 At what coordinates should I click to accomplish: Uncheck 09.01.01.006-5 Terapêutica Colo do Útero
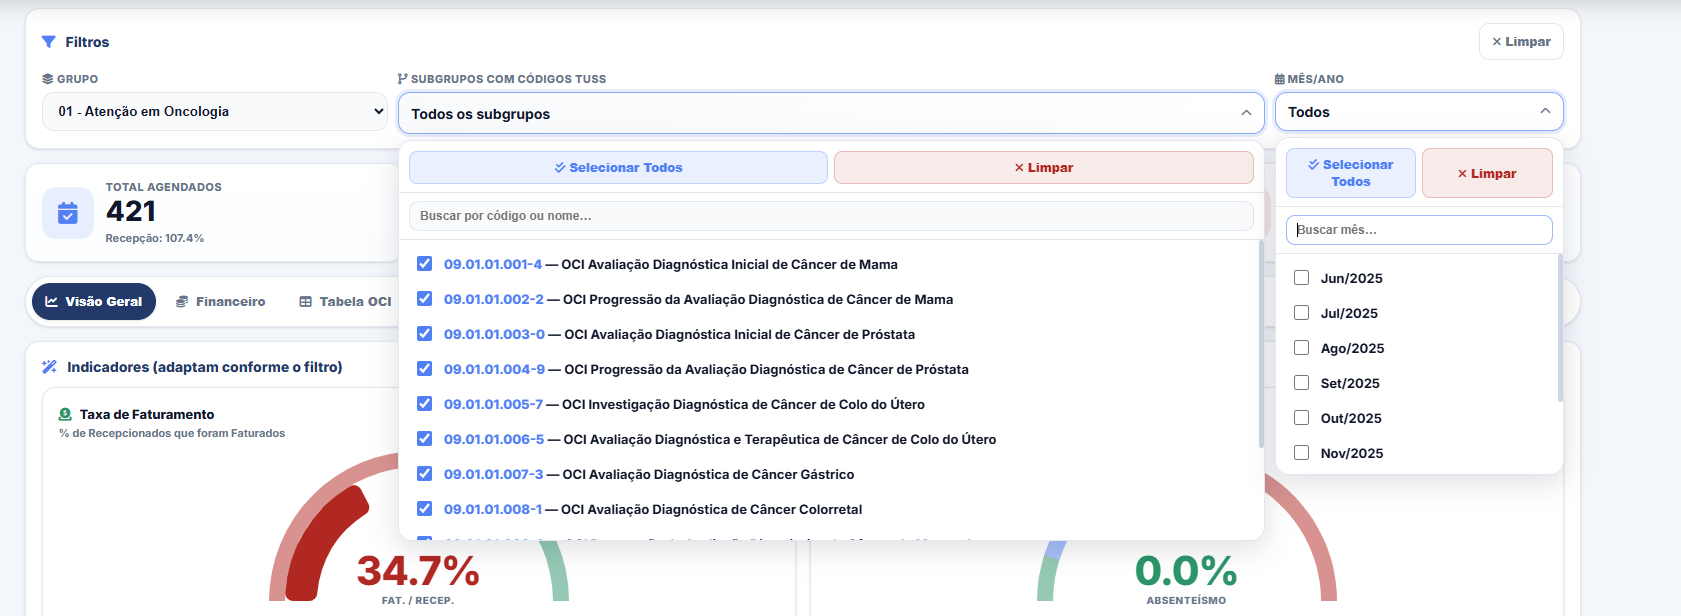[x=424, y=439]
